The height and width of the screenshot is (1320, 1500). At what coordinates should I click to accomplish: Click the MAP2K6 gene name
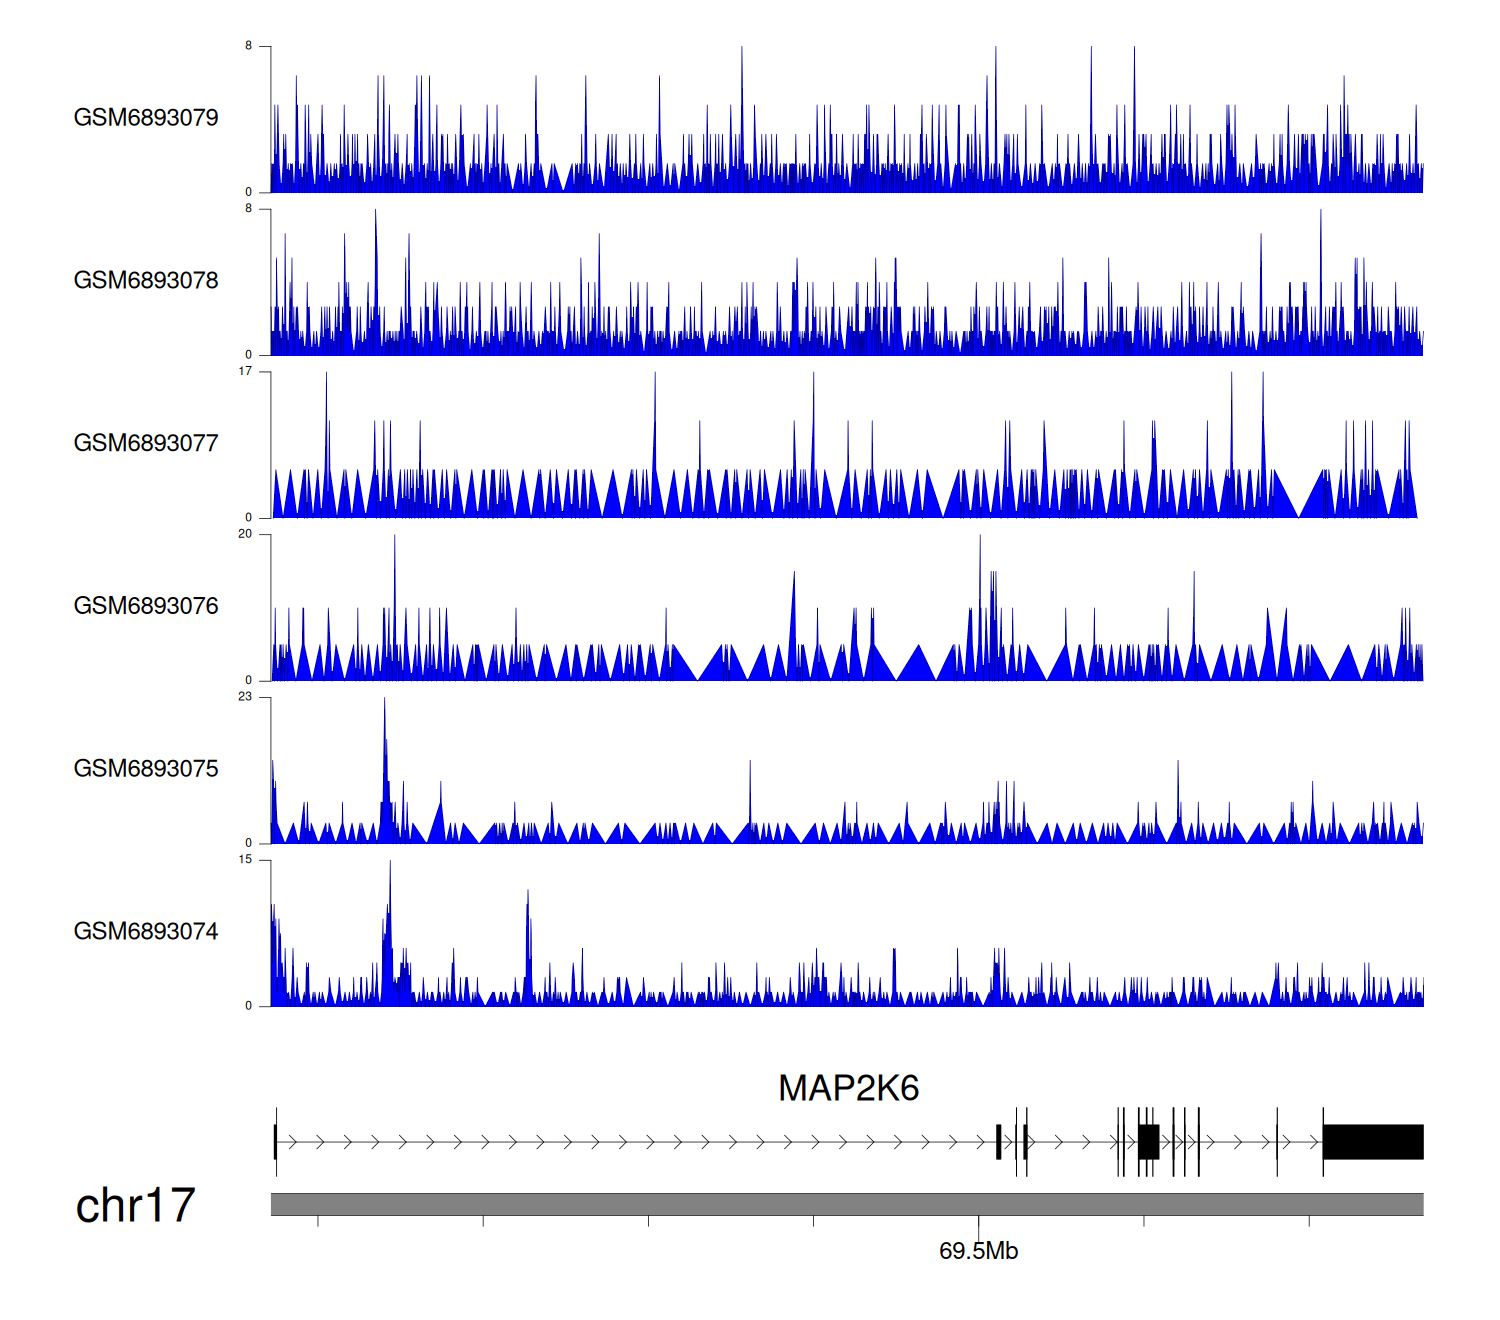[x=848, y=1088]
